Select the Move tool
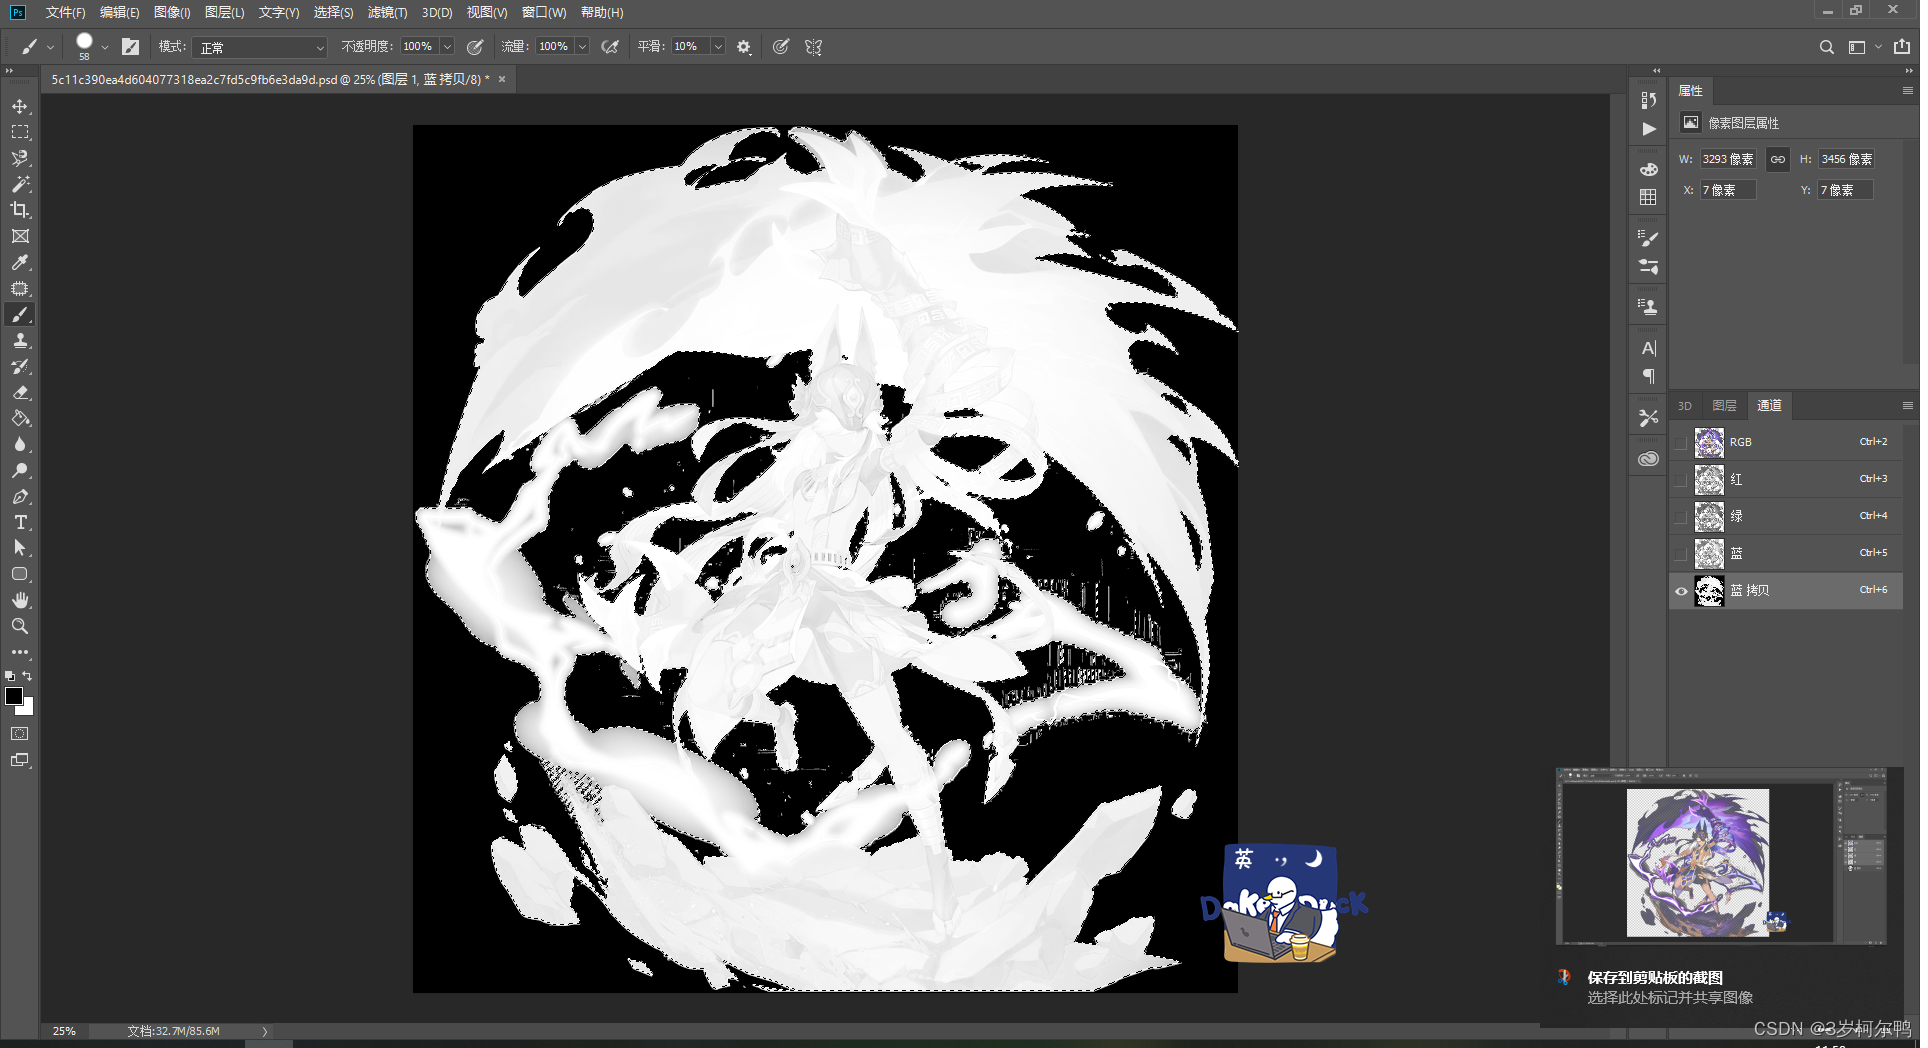The height and width of the screenshot is (1048, 1928). (x=20, y=106)
